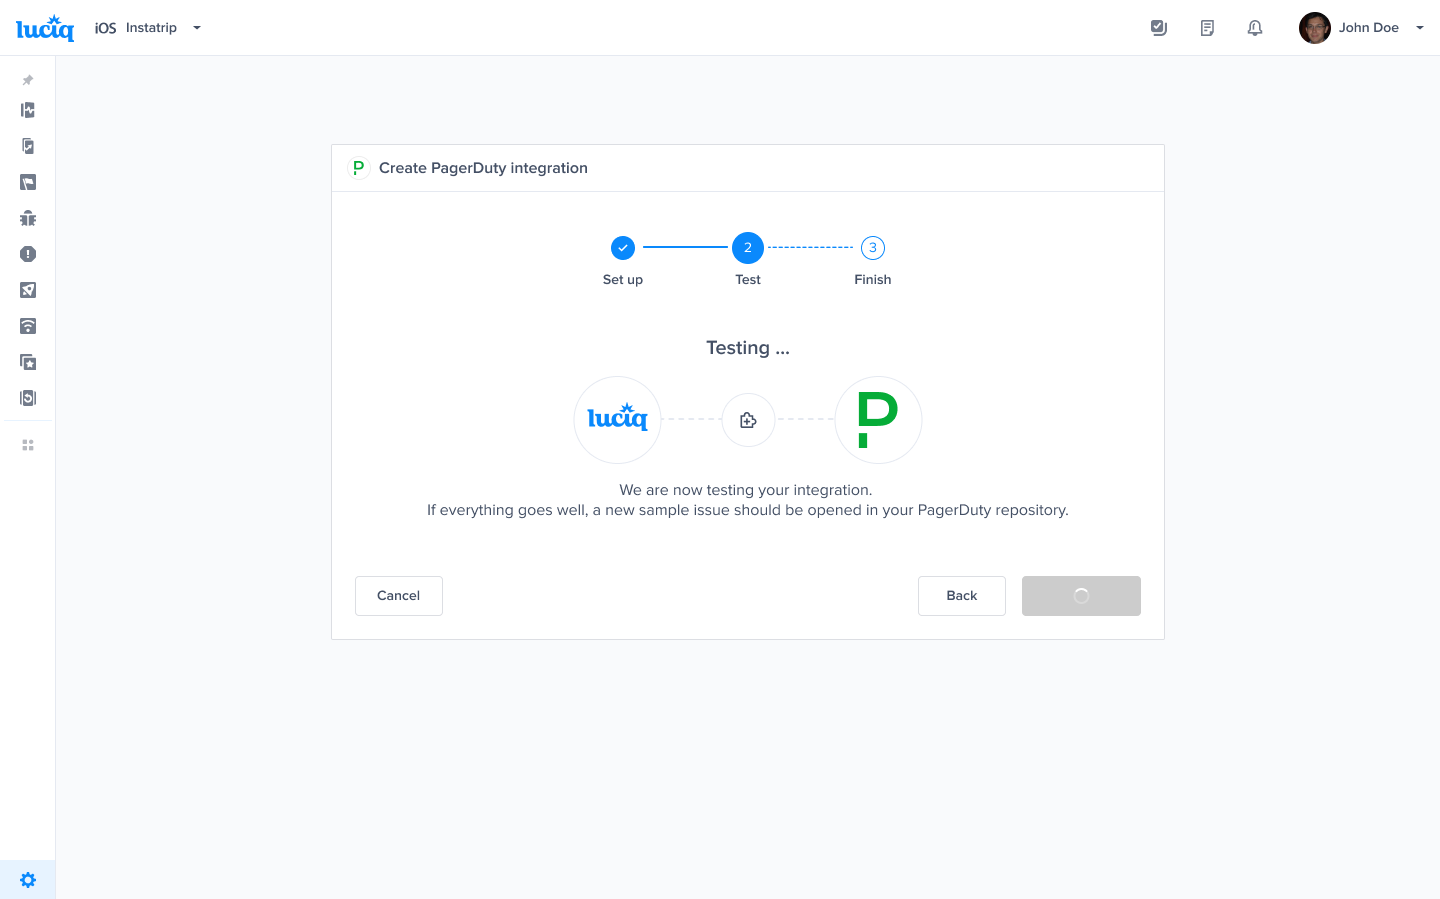Open the checklist icon in top bar

pos(1159,28)
